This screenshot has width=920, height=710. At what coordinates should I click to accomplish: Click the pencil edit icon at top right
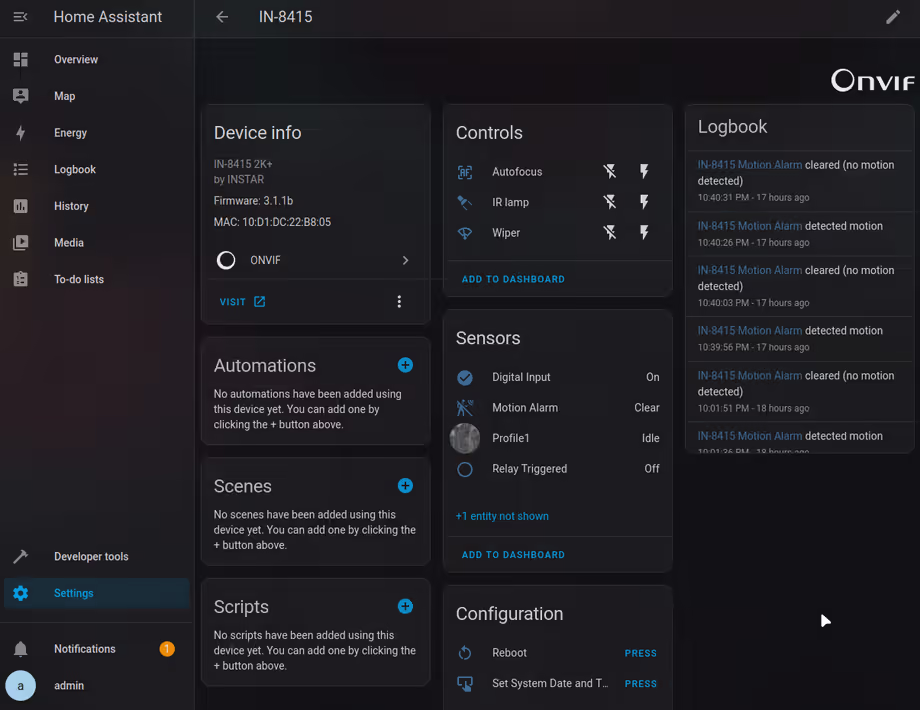[x=892, y=17]
